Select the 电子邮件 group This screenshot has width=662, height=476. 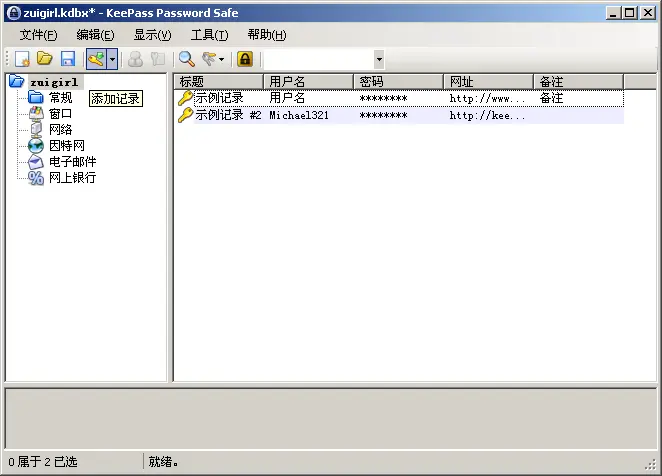[x=73, y=162]
